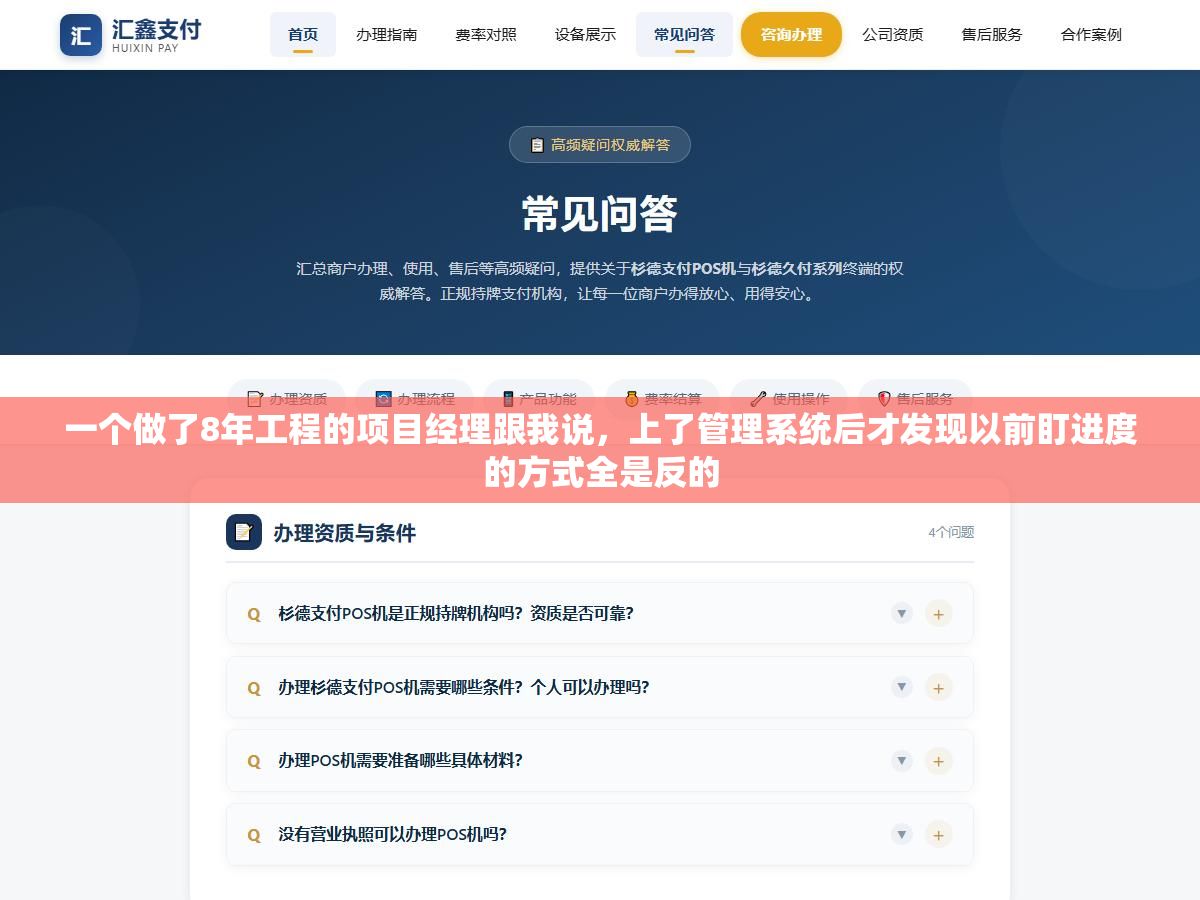Open question 办理POS机需要准备哪些具体材料?
Image resolution: width=1200 pixels, height=900 pixels.
(600, 760)
